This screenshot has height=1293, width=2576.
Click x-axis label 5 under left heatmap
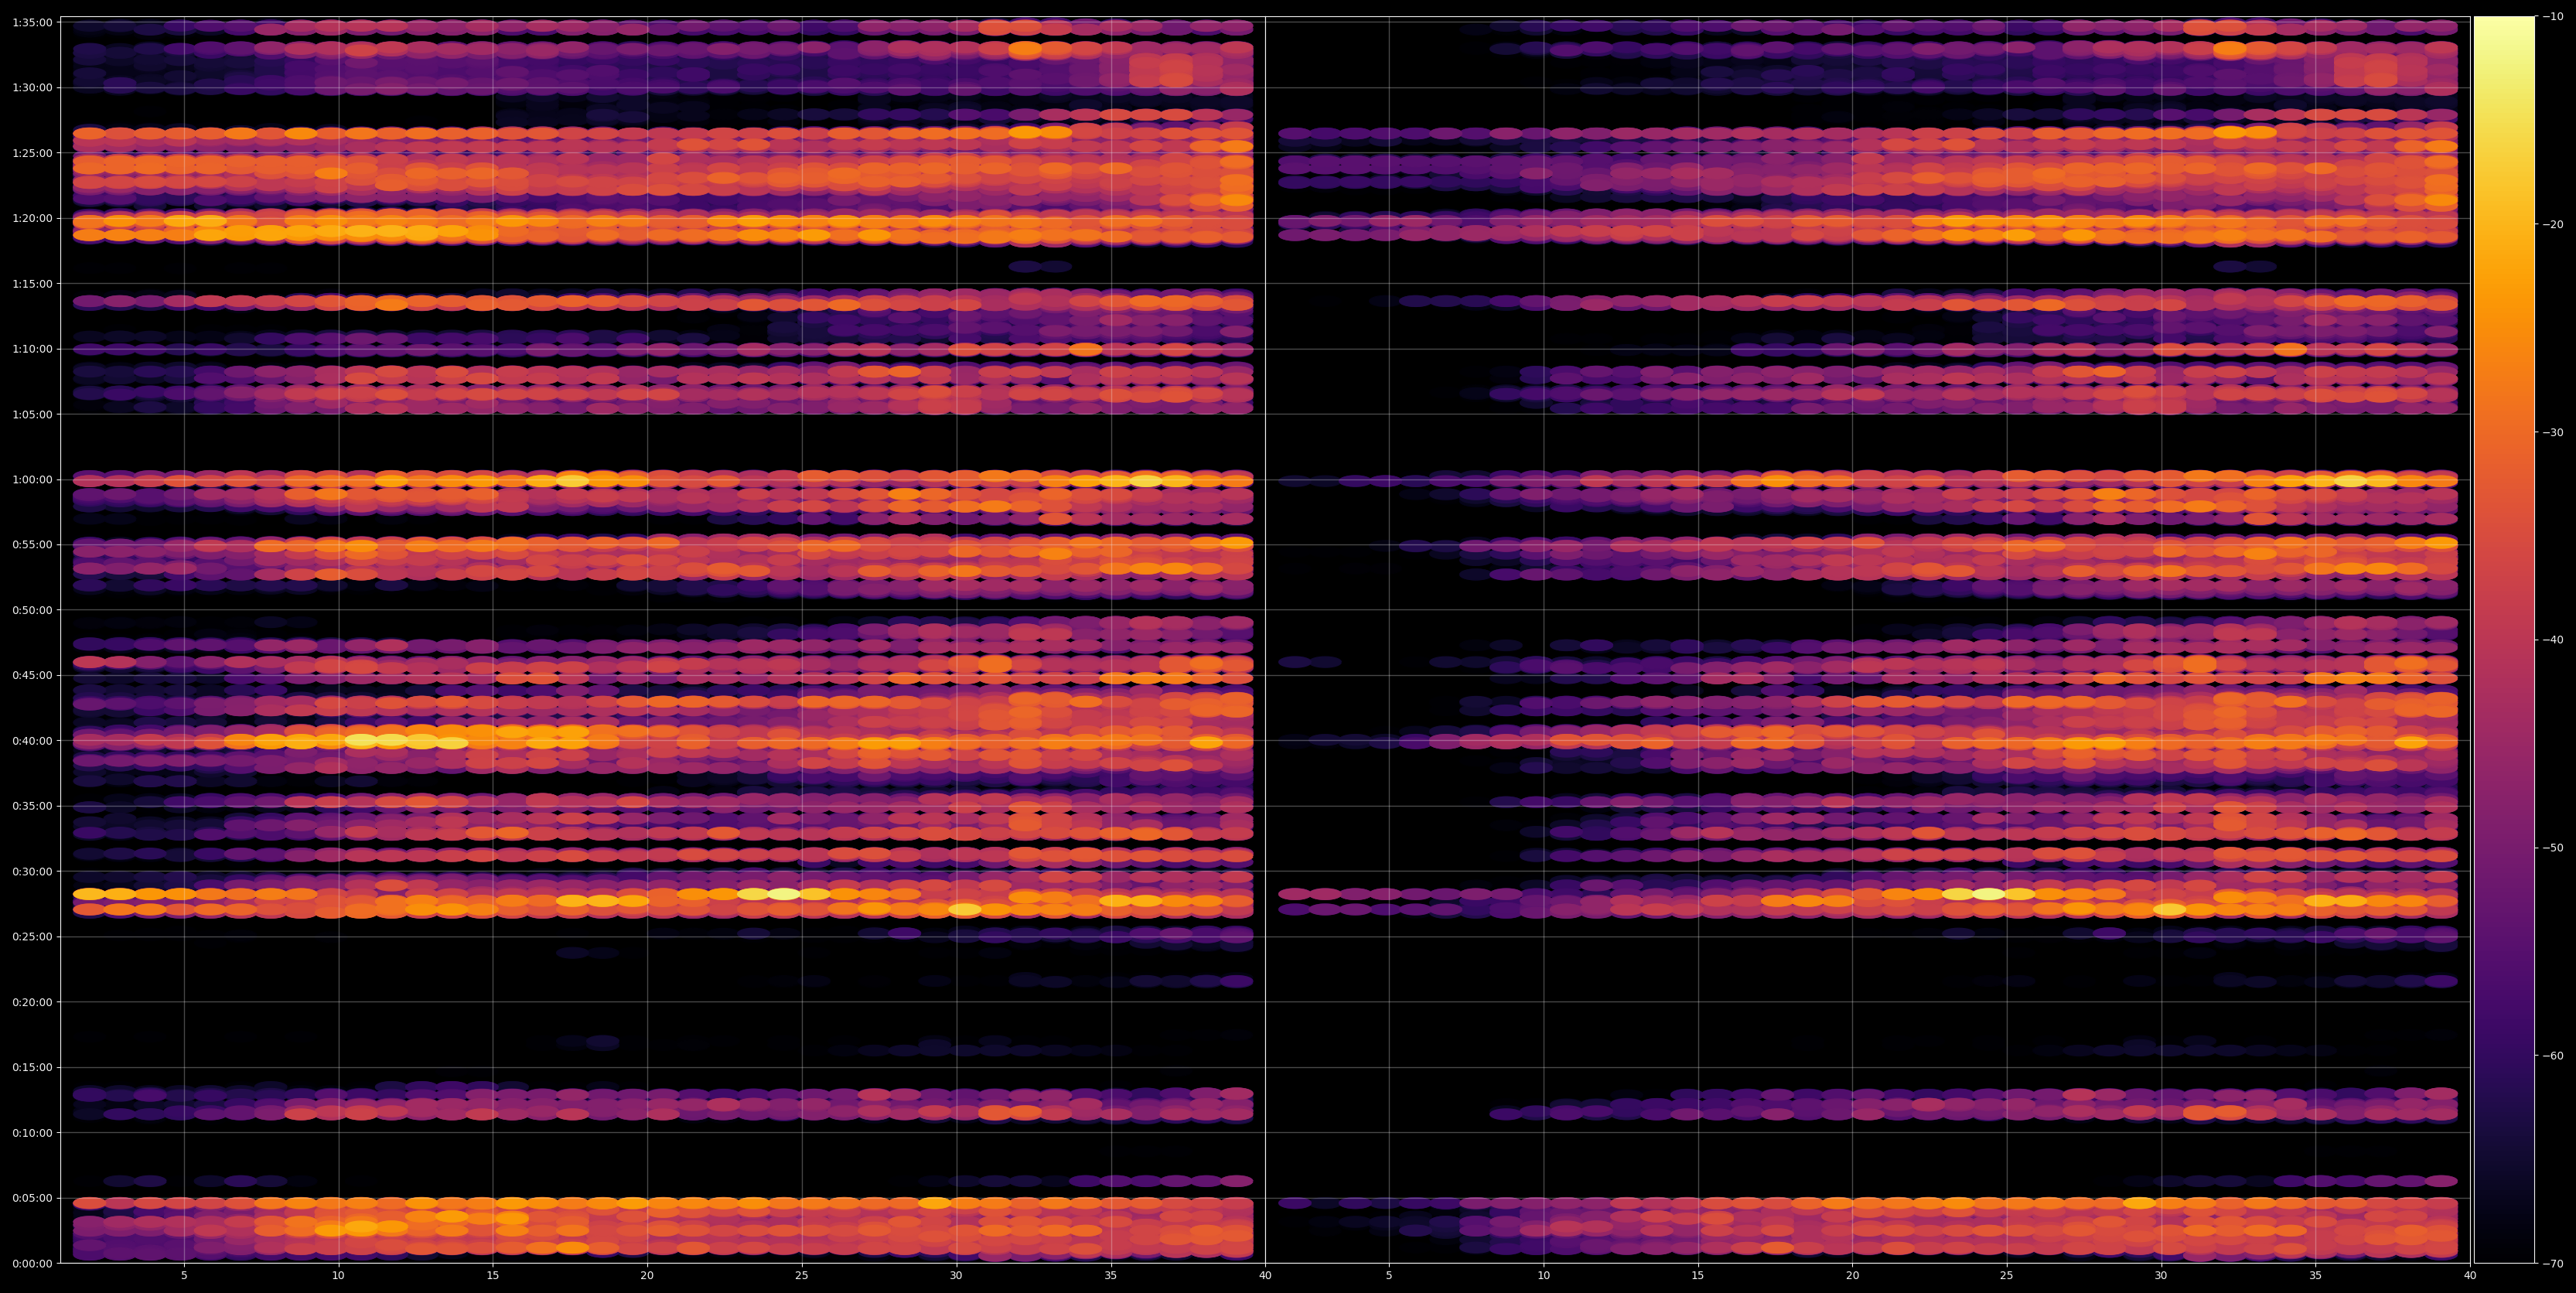click(184, 1275)
